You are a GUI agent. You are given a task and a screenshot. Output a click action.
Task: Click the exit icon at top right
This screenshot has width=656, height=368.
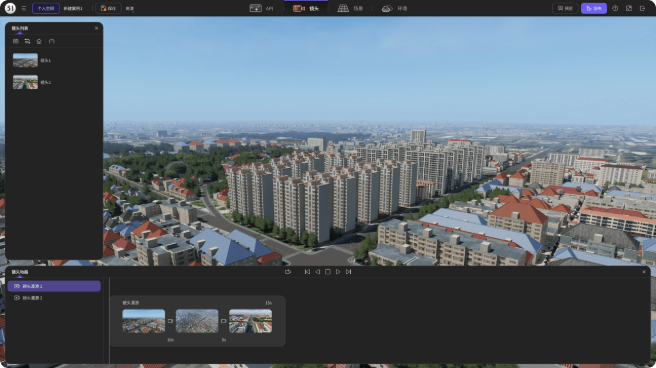click(x=643, y=8)
